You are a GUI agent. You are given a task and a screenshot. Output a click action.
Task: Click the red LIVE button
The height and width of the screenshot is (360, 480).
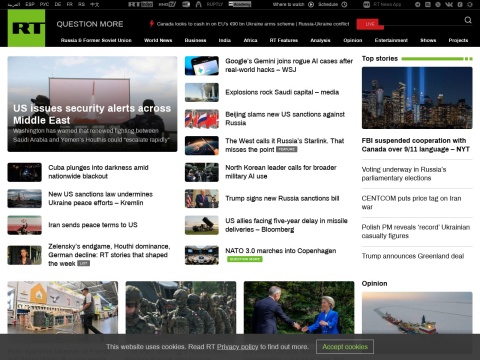pyautogui.click(x=370, y=24)
